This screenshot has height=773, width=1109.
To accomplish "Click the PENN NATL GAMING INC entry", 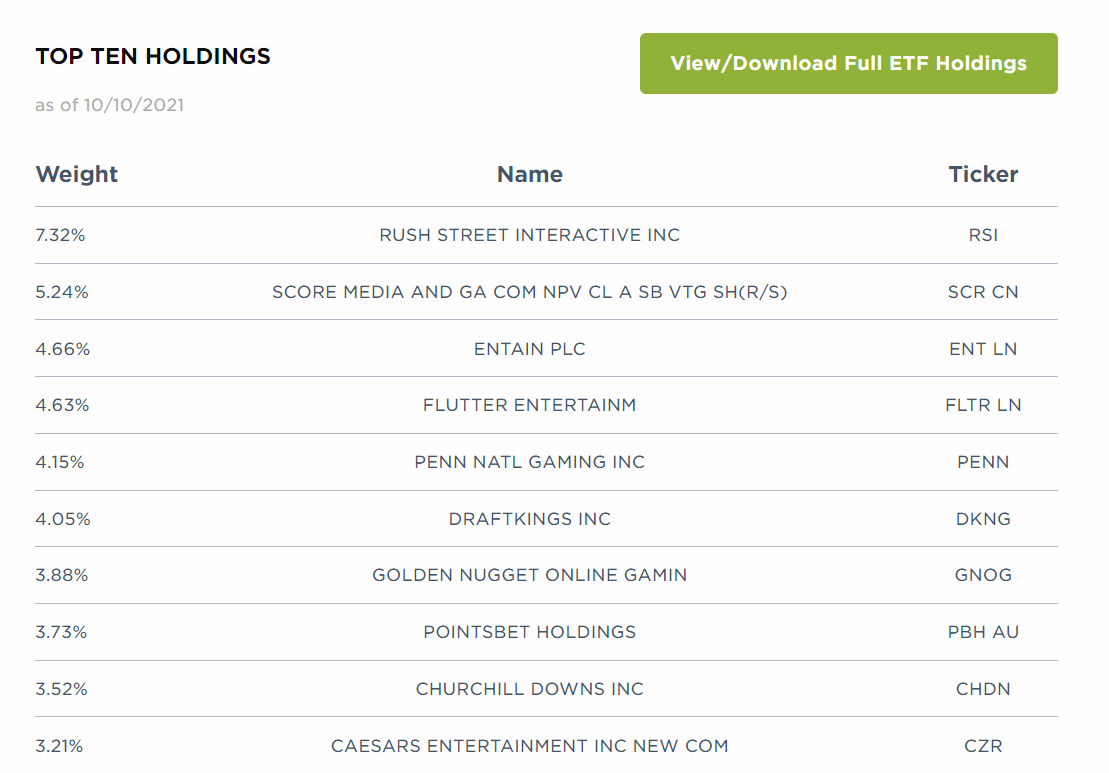I will point(529,461).
